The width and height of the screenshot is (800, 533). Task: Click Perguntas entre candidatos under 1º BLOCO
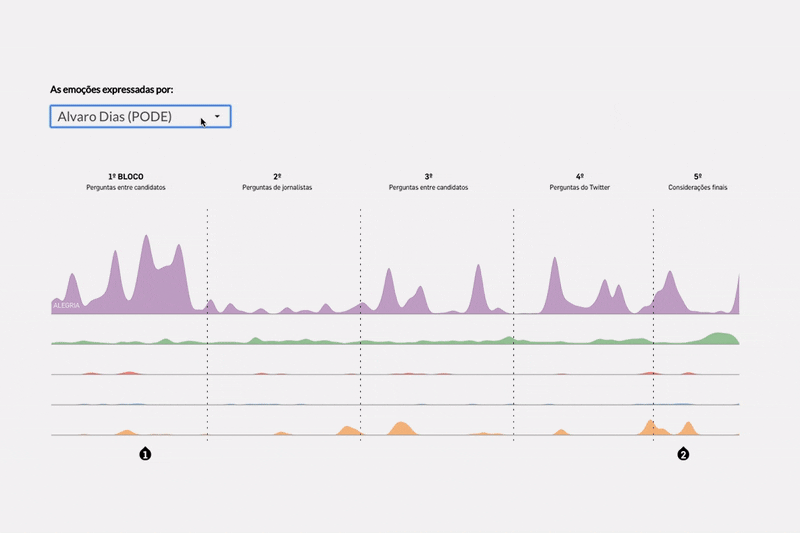(125, 188)
